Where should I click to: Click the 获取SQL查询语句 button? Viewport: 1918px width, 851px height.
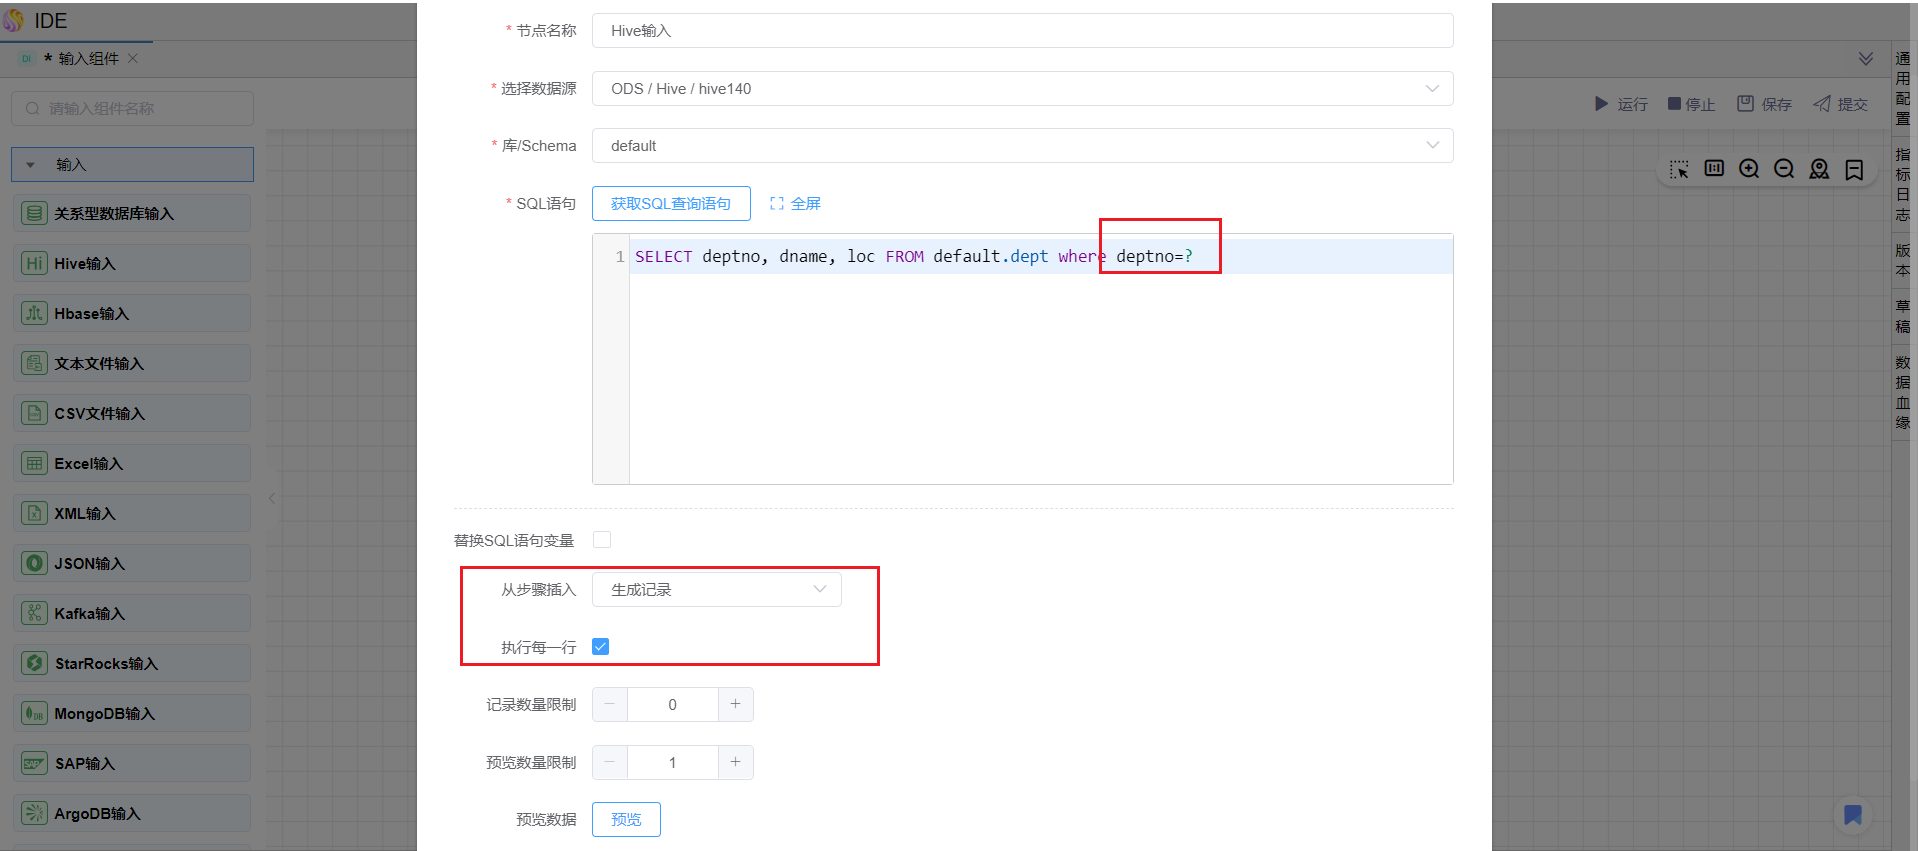[671, 204]
